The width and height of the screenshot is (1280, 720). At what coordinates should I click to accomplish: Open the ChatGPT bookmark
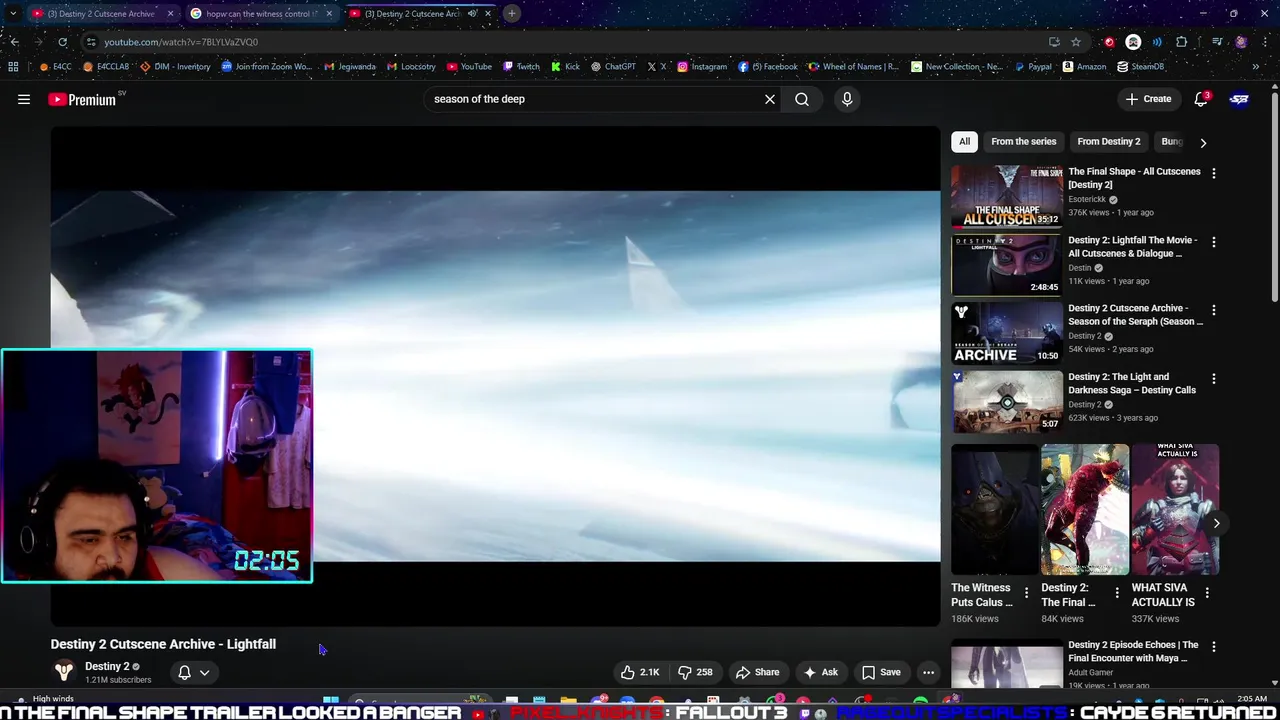[613, 67]
